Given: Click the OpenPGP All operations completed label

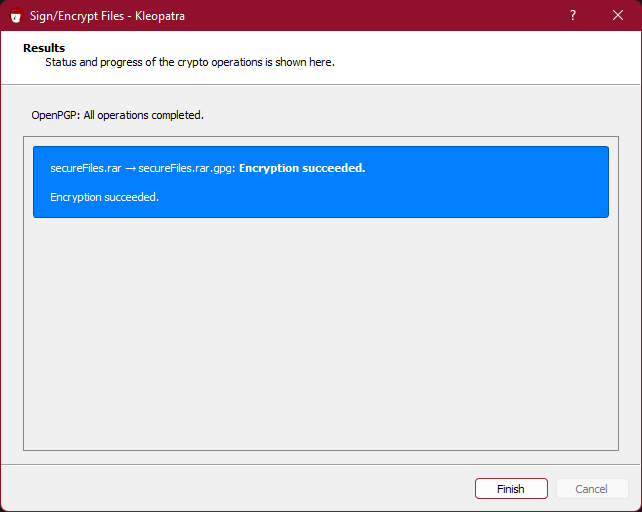Looking at the screenshot, I should (x=118, y=116).
